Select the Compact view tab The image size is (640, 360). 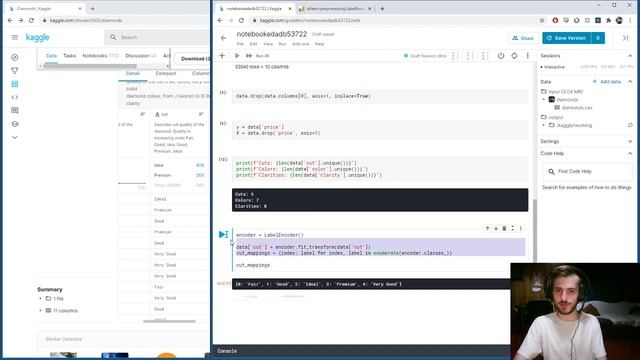click(166, 73)
